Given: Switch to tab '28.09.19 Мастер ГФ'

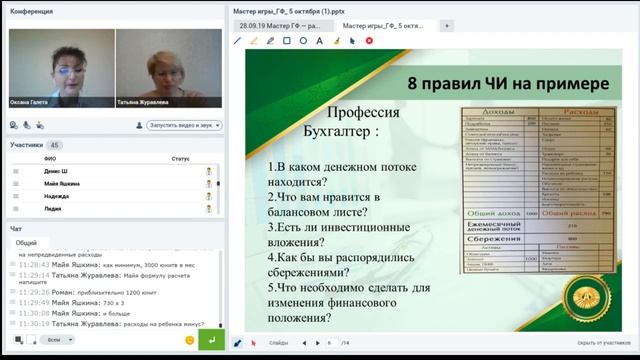Looking at the screenshot, I should (284, 26).
